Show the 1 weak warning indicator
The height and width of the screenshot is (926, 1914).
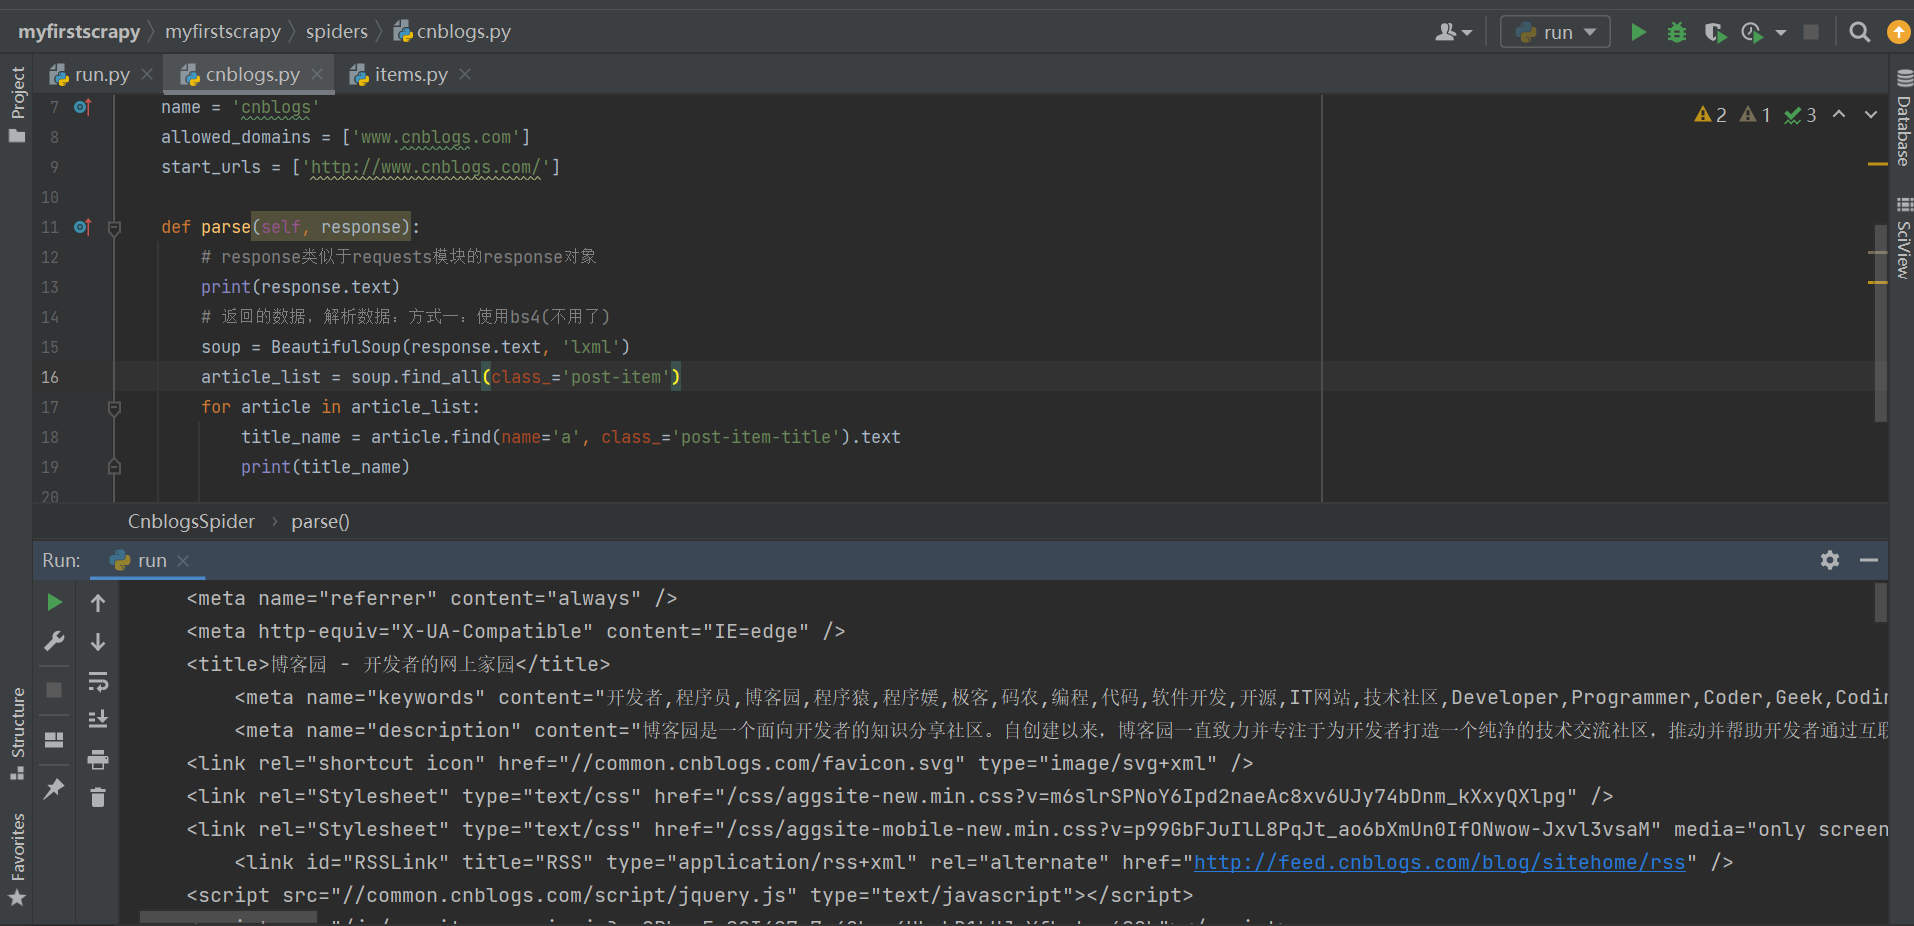(x=1755, y=115)
